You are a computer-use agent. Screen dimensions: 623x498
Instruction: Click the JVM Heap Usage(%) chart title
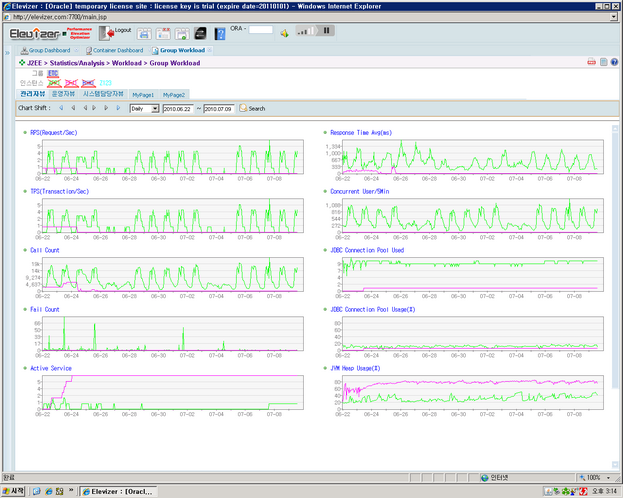(x=355, y=368)
